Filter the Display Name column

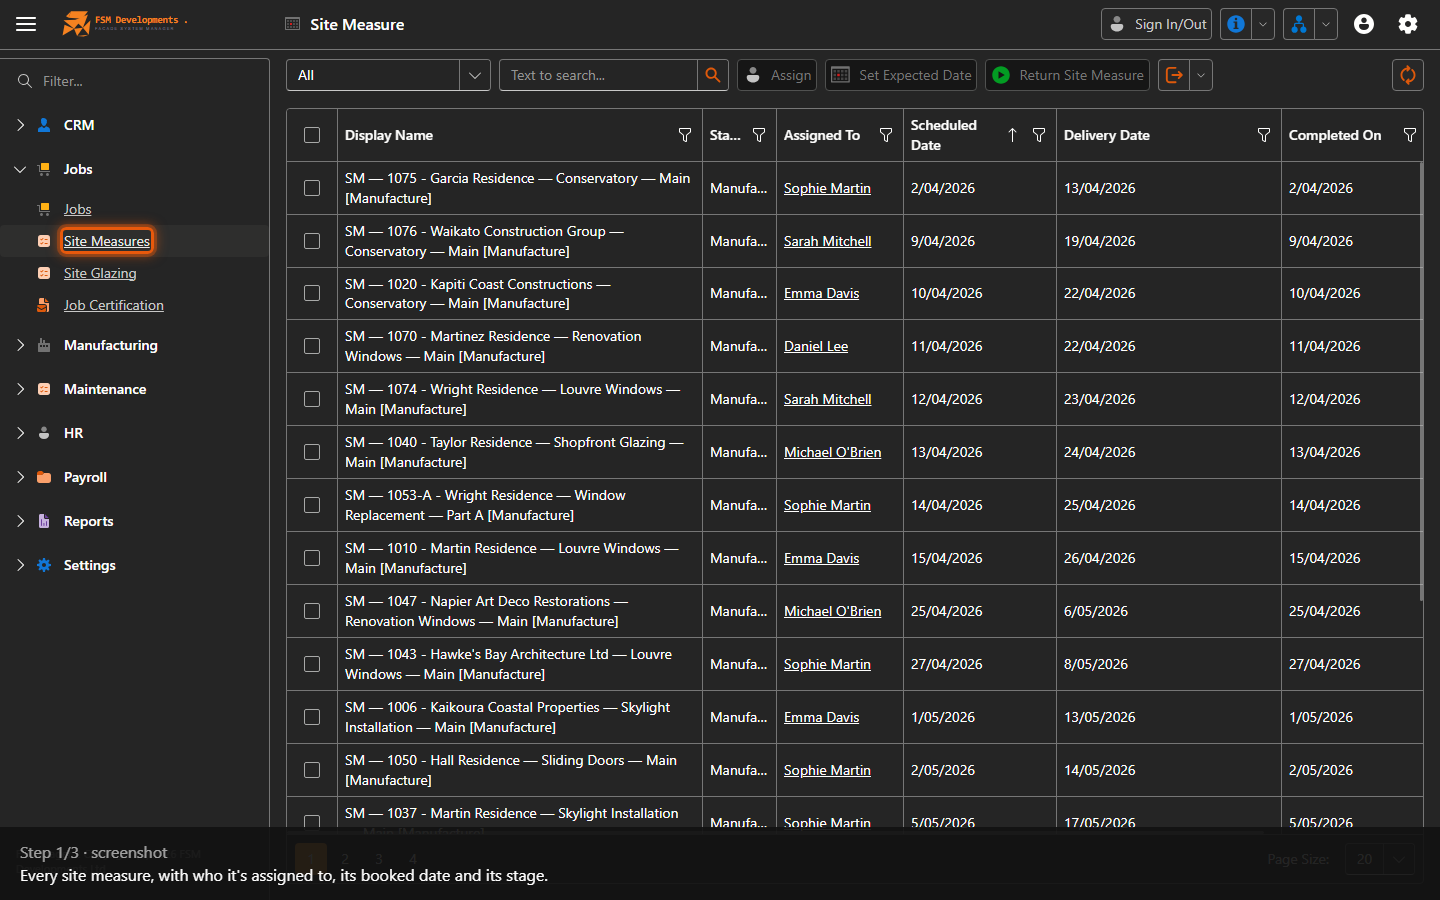pyautogui.click(x=685, y=135)
